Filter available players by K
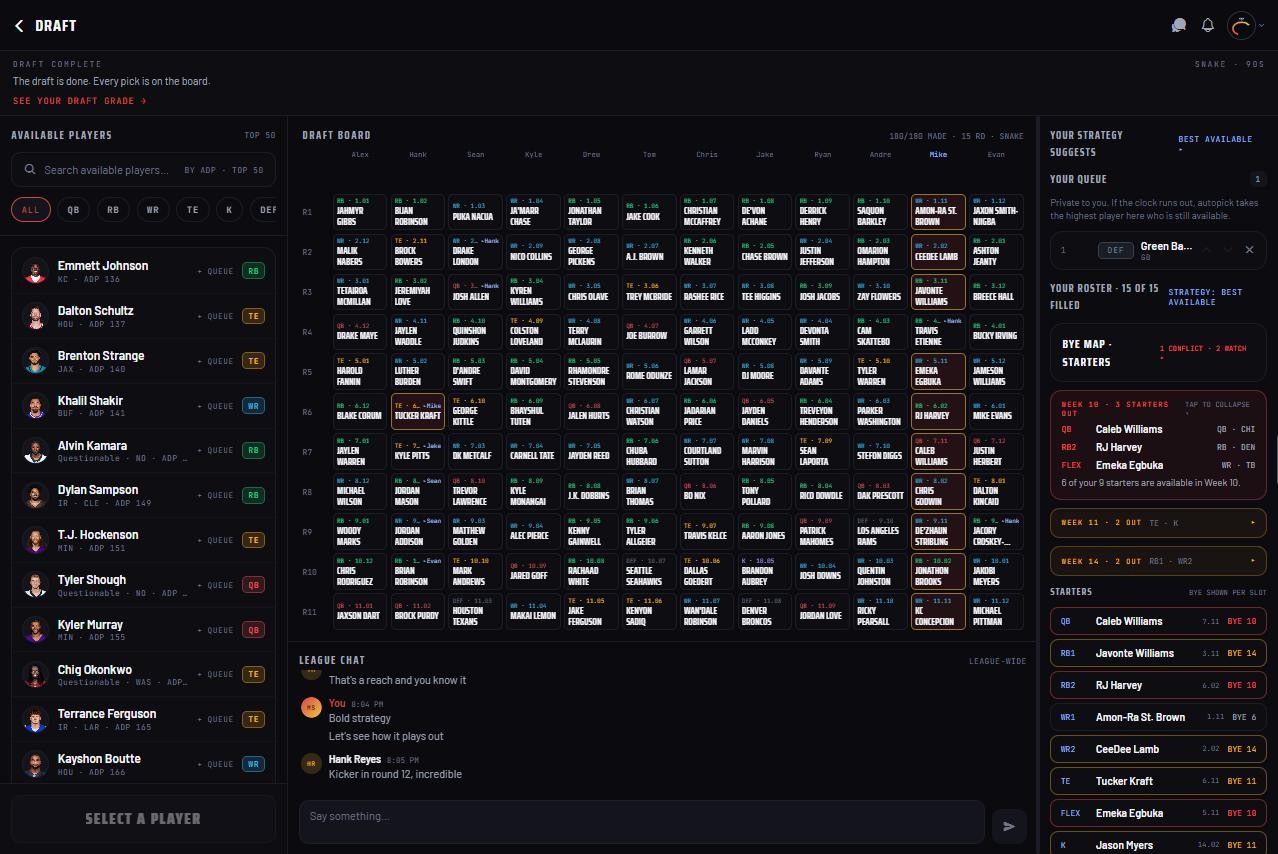 [x=229, y=210]
